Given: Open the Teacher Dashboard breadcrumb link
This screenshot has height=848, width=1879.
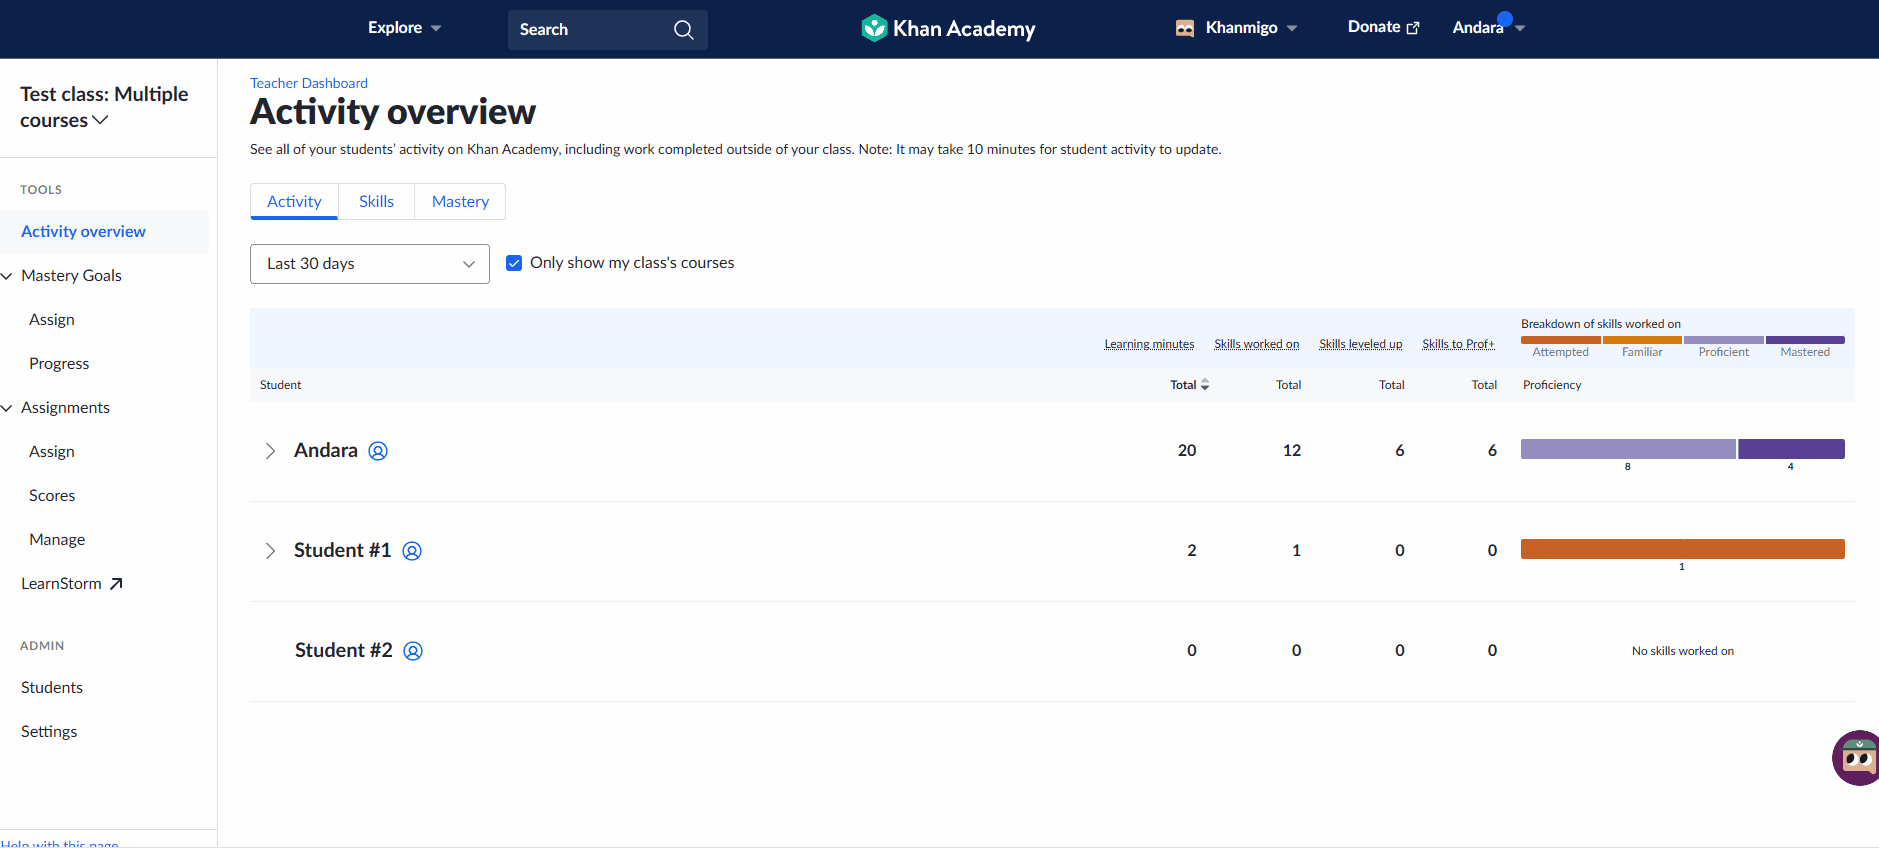Looking at the screenshot, I should (308, 83).
